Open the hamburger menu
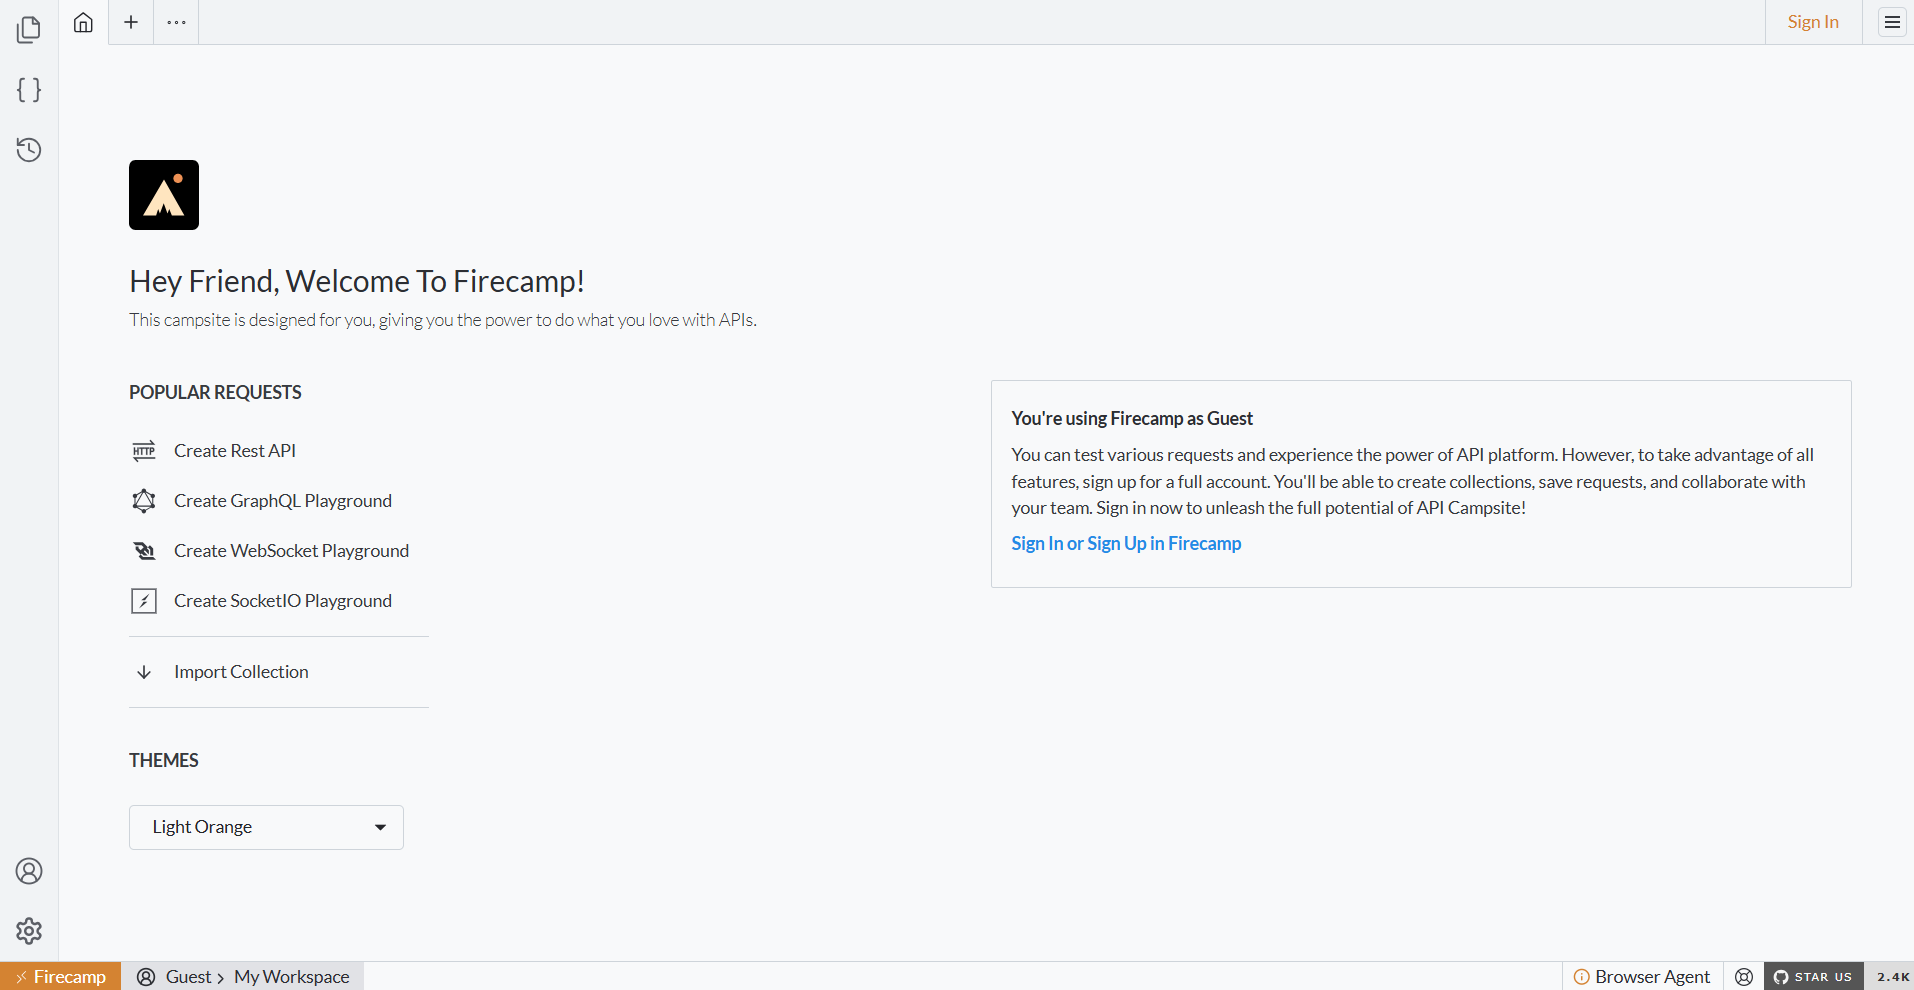This screenshot has width=1914, height=990. 1892,22
